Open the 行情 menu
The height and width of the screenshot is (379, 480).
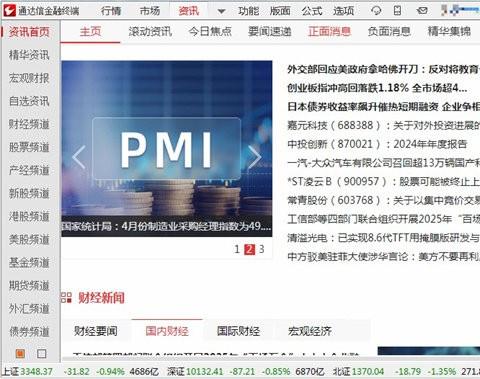pos(111,11)
